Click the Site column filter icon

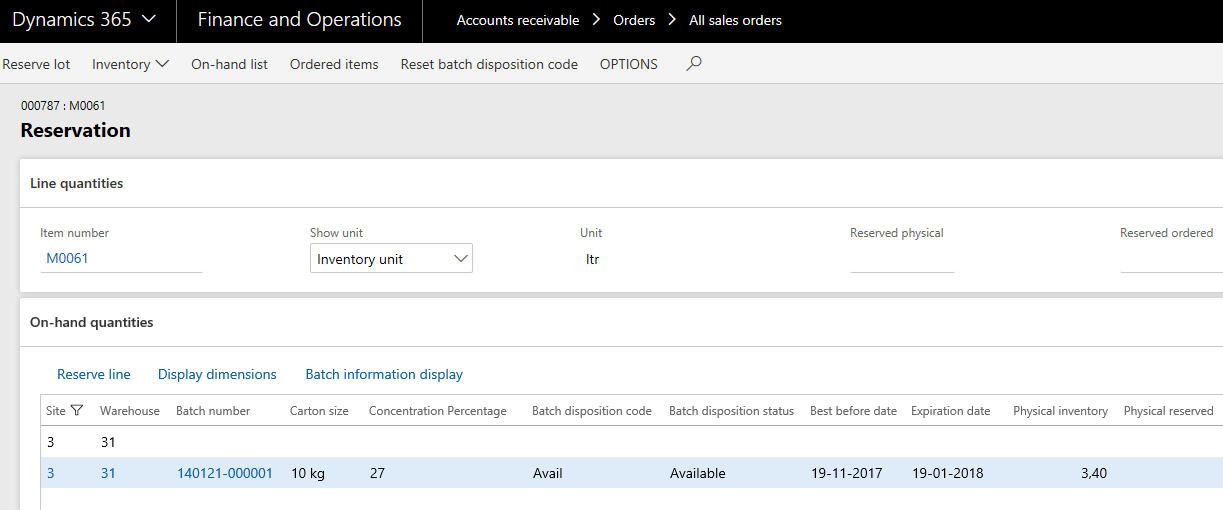click(77, 411)
